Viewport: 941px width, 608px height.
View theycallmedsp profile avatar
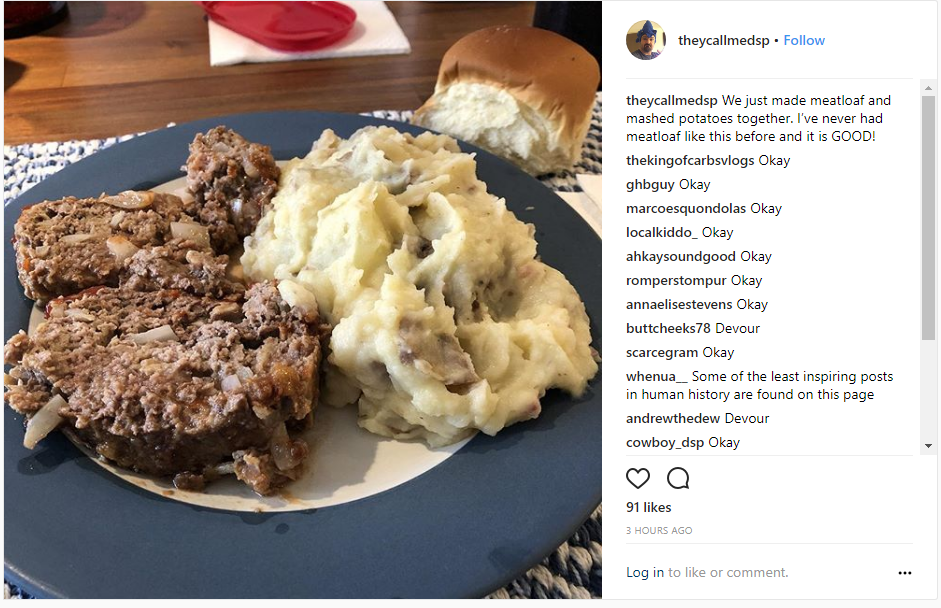tap(646, 40)
